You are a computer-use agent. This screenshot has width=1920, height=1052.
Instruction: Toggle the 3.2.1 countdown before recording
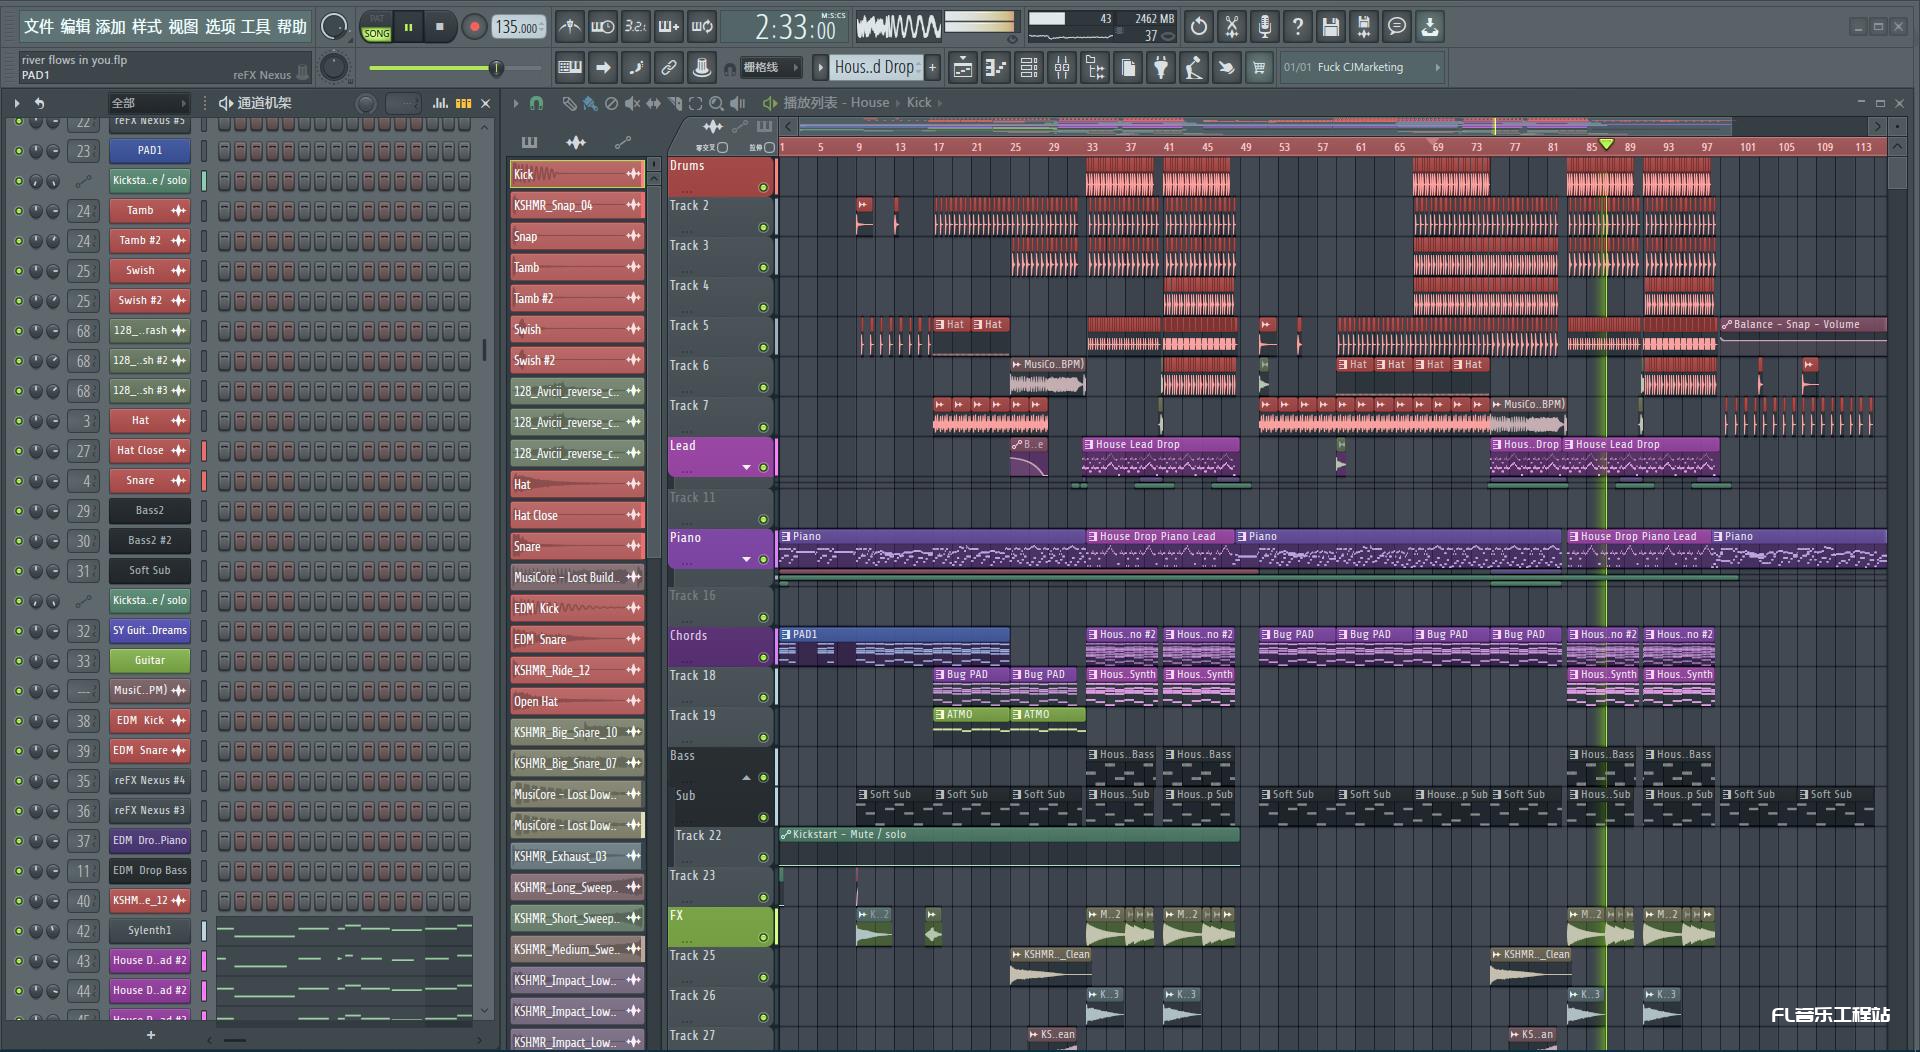click(x=636, y=27)
